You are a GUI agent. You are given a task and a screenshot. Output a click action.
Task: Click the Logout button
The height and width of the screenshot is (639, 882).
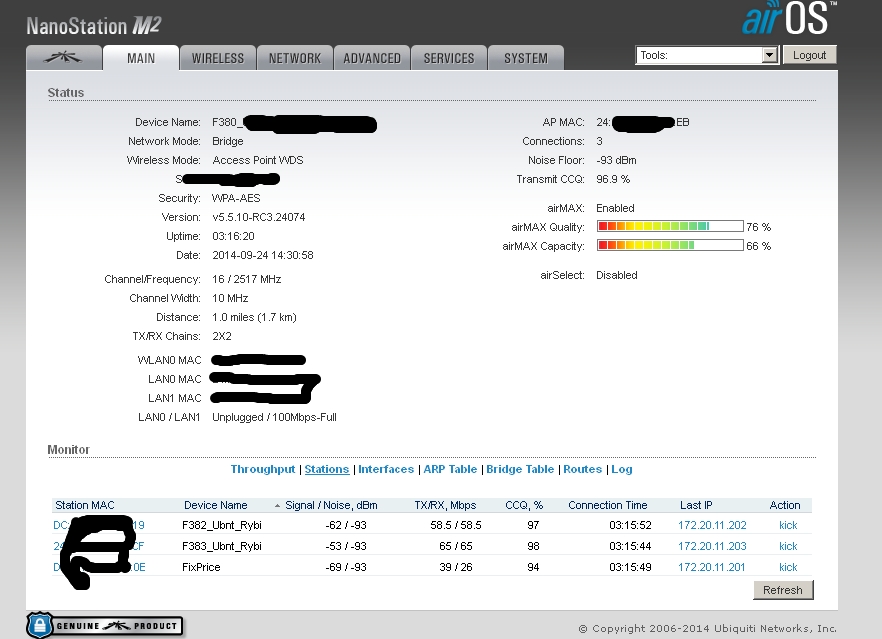click(x=809, y=55)
